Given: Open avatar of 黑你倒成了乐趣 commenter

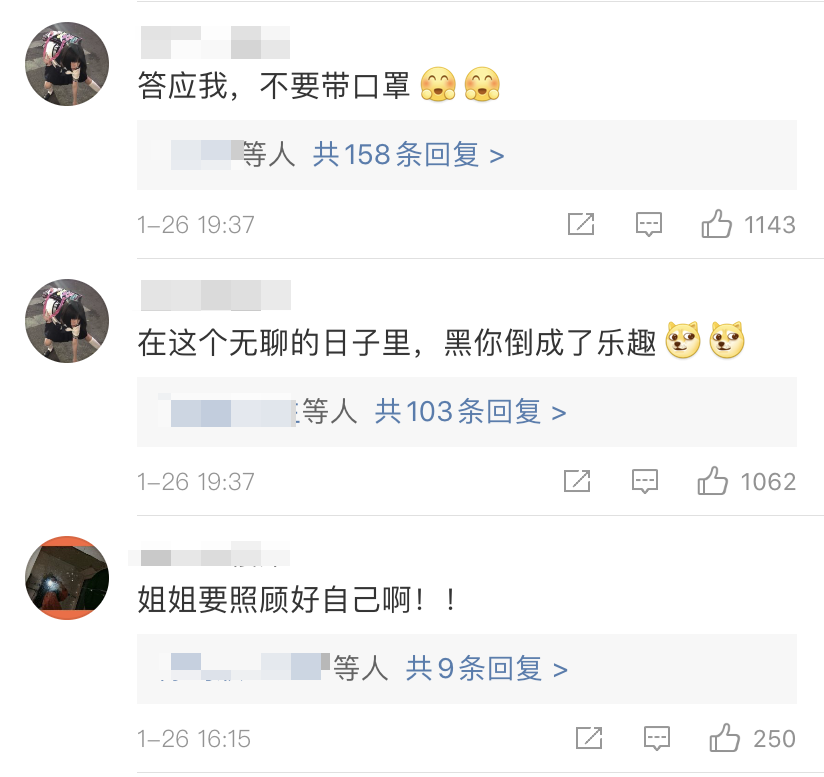Looking at the screenshot, I should [67, 320].
